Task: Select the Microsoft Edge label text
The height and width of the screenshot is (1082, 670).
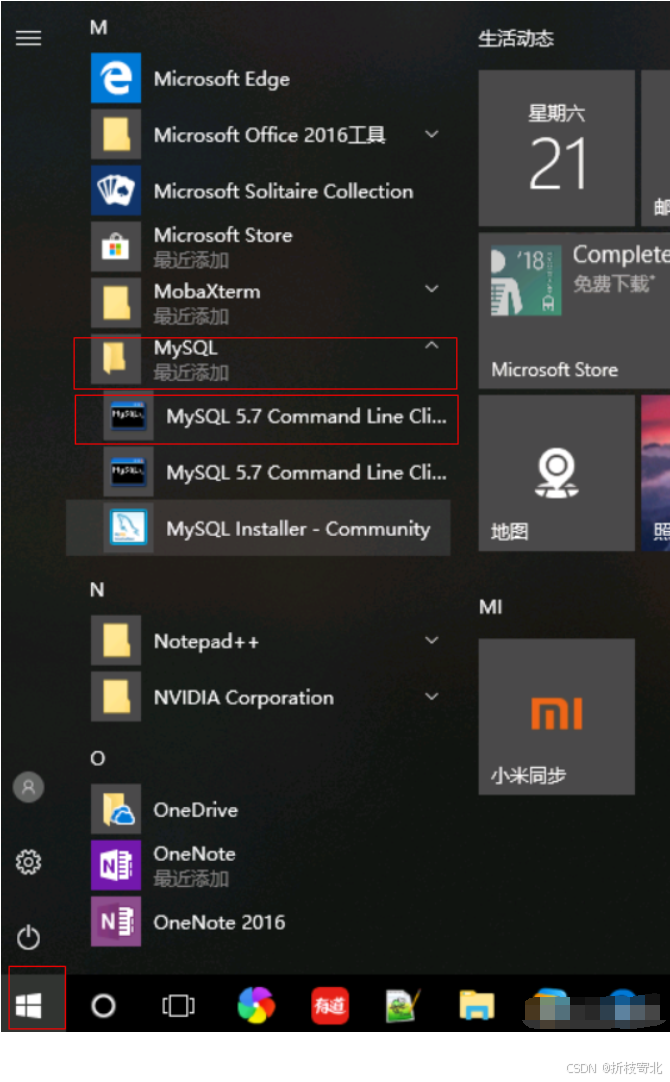Action: (221, 79)
